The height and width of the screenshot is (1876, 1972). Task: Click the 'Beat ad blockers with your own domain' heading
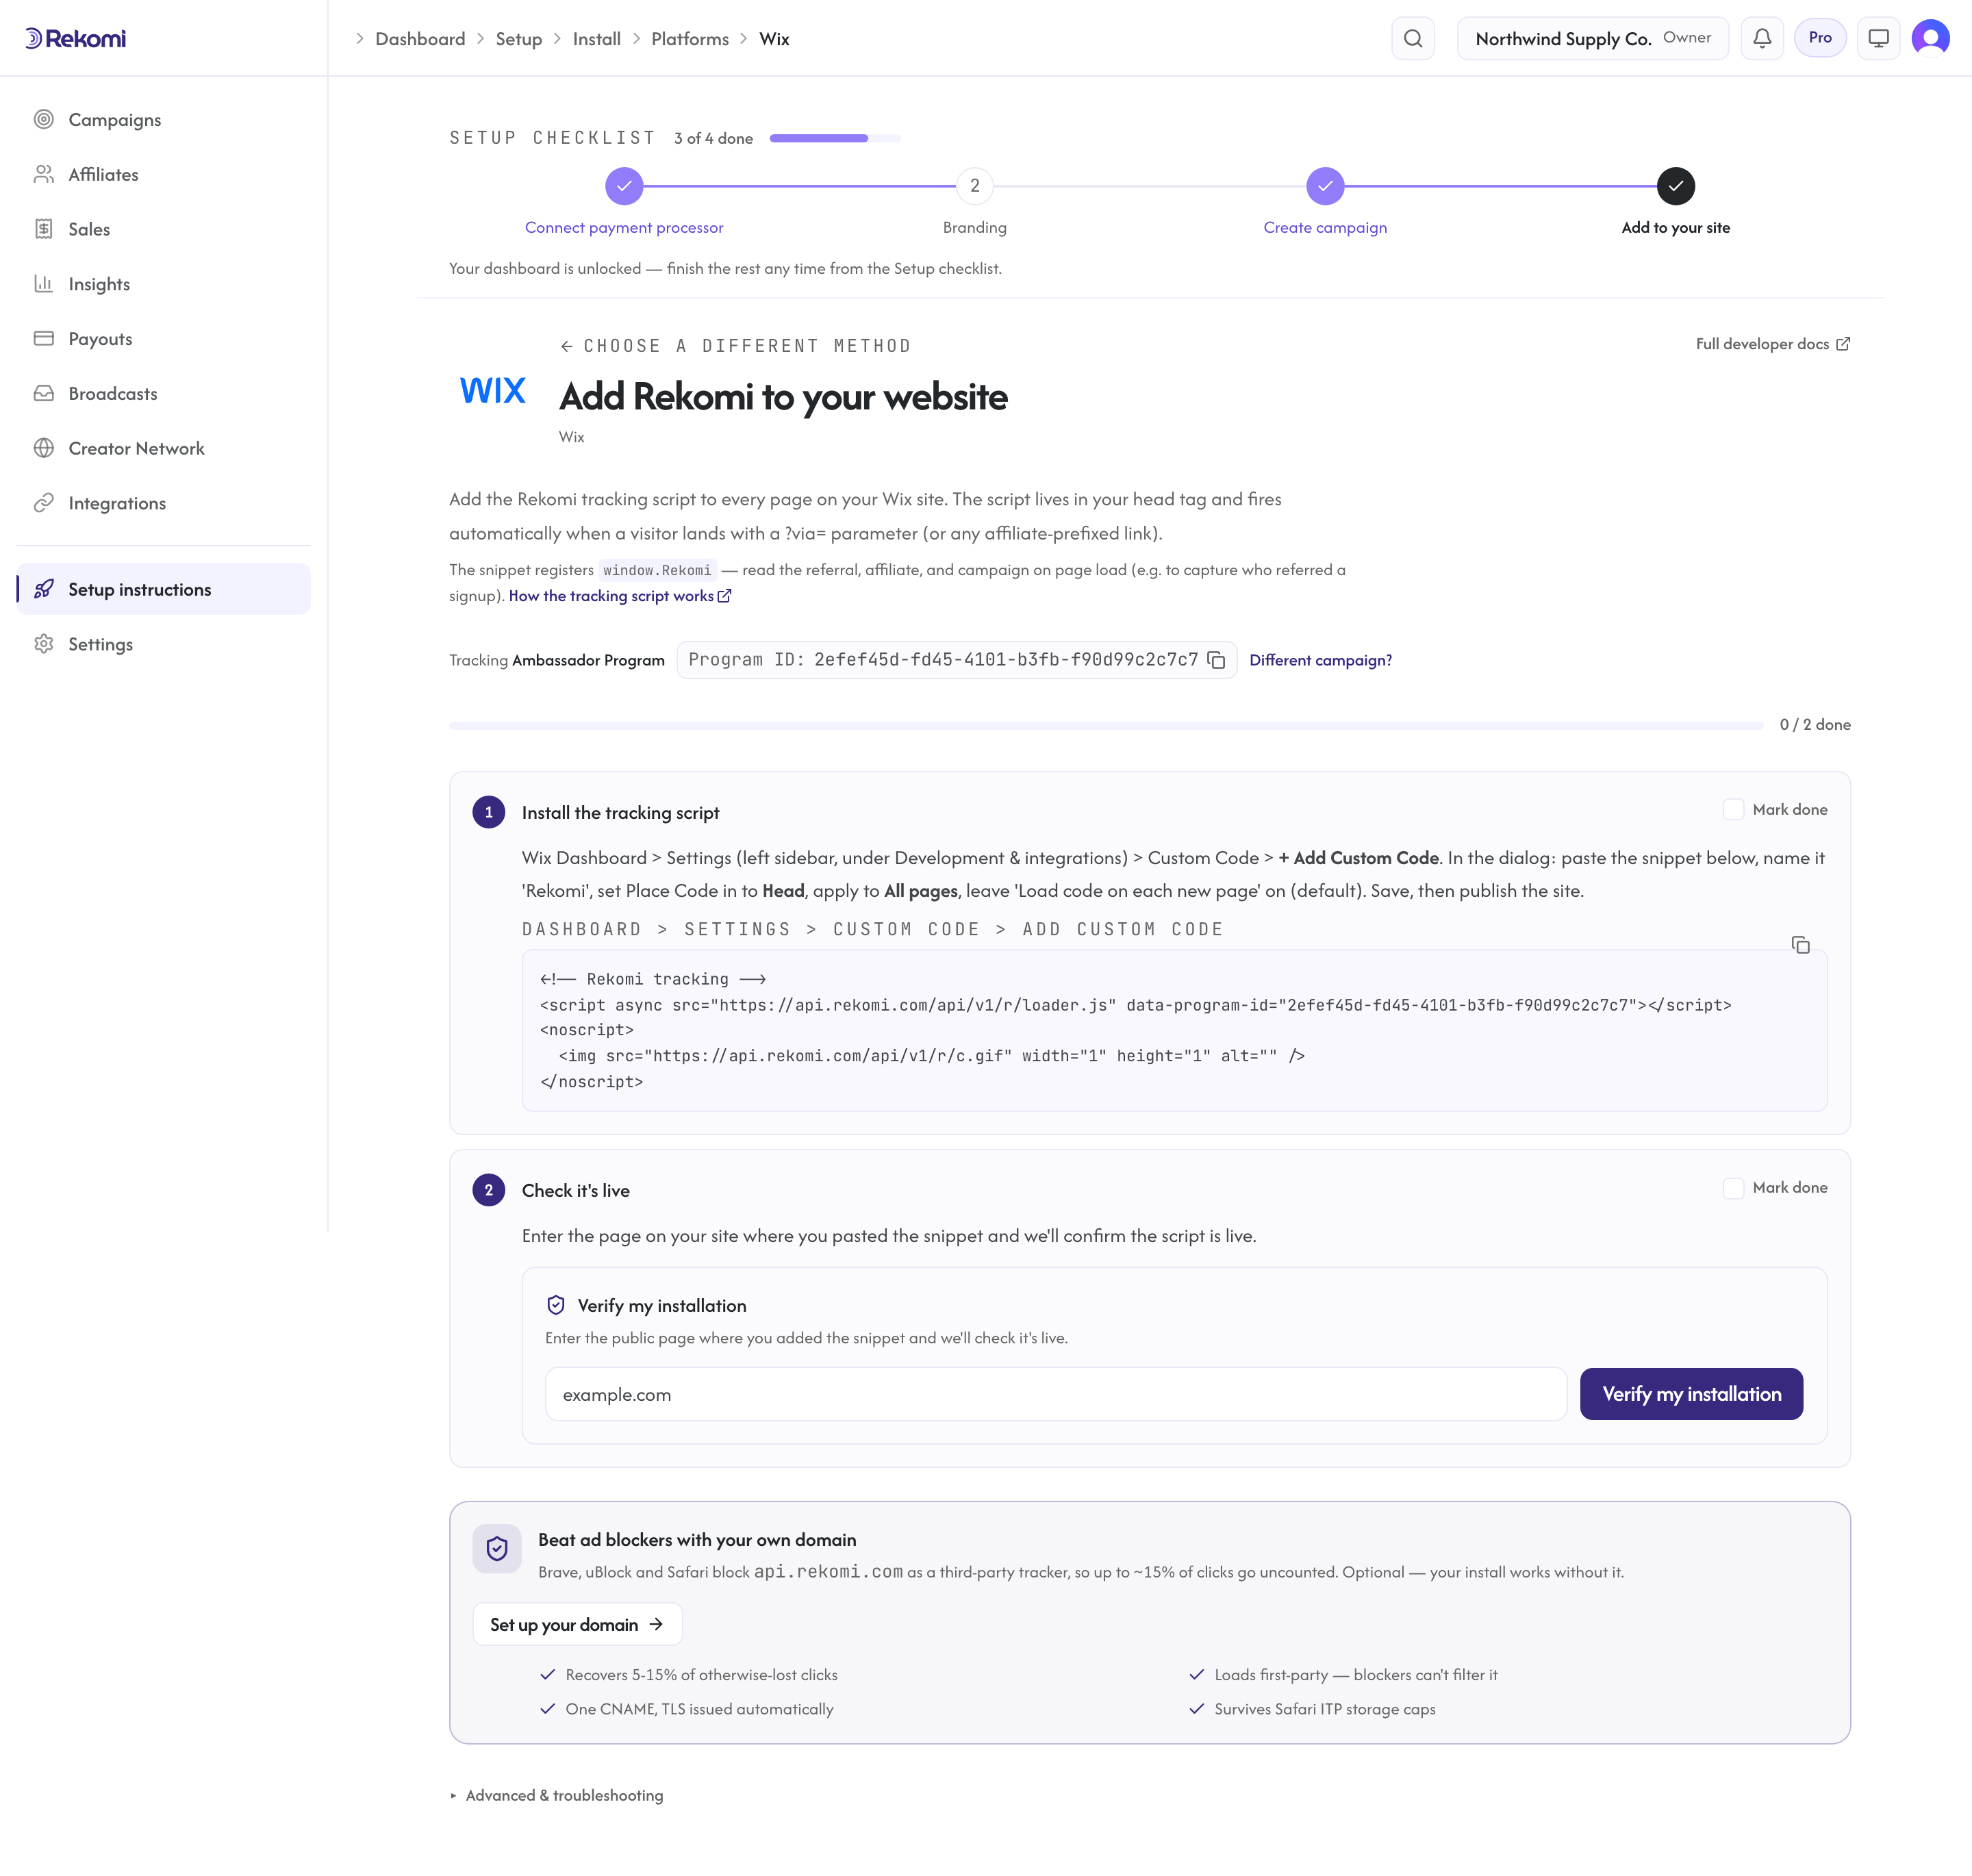click(x=697, y=1540)
